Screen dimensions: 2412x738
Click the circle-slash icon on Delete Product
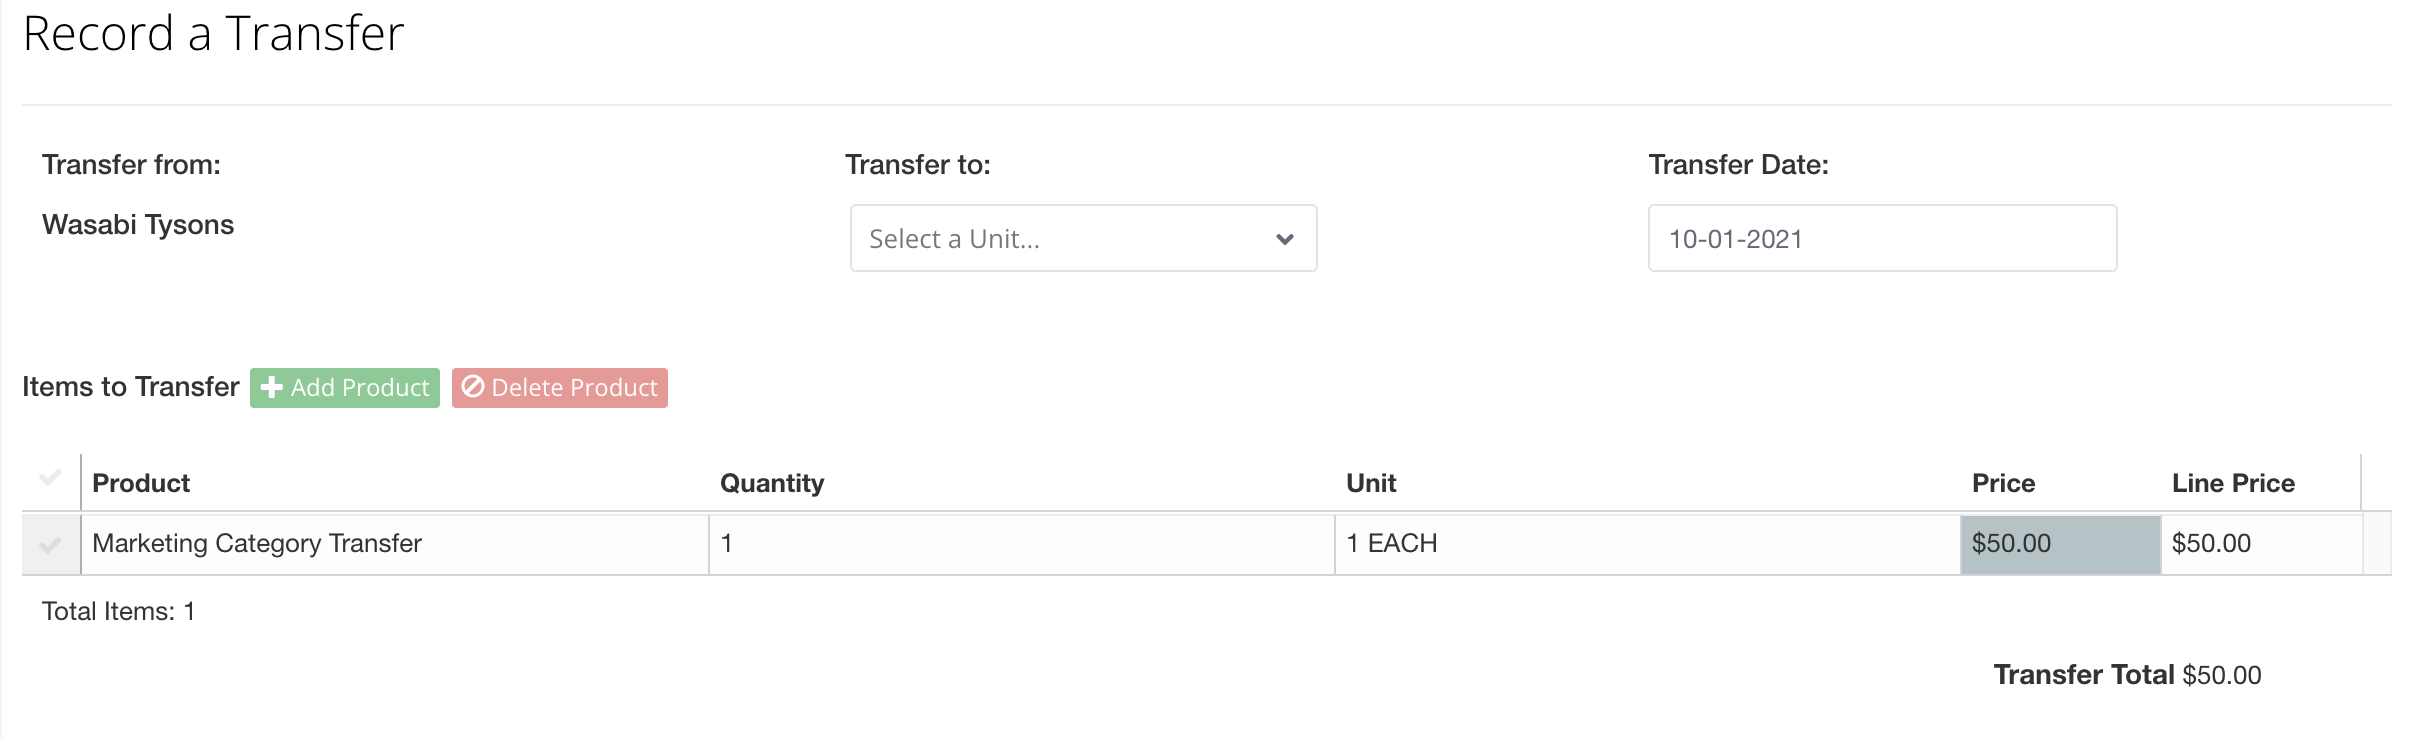(473, 387)
